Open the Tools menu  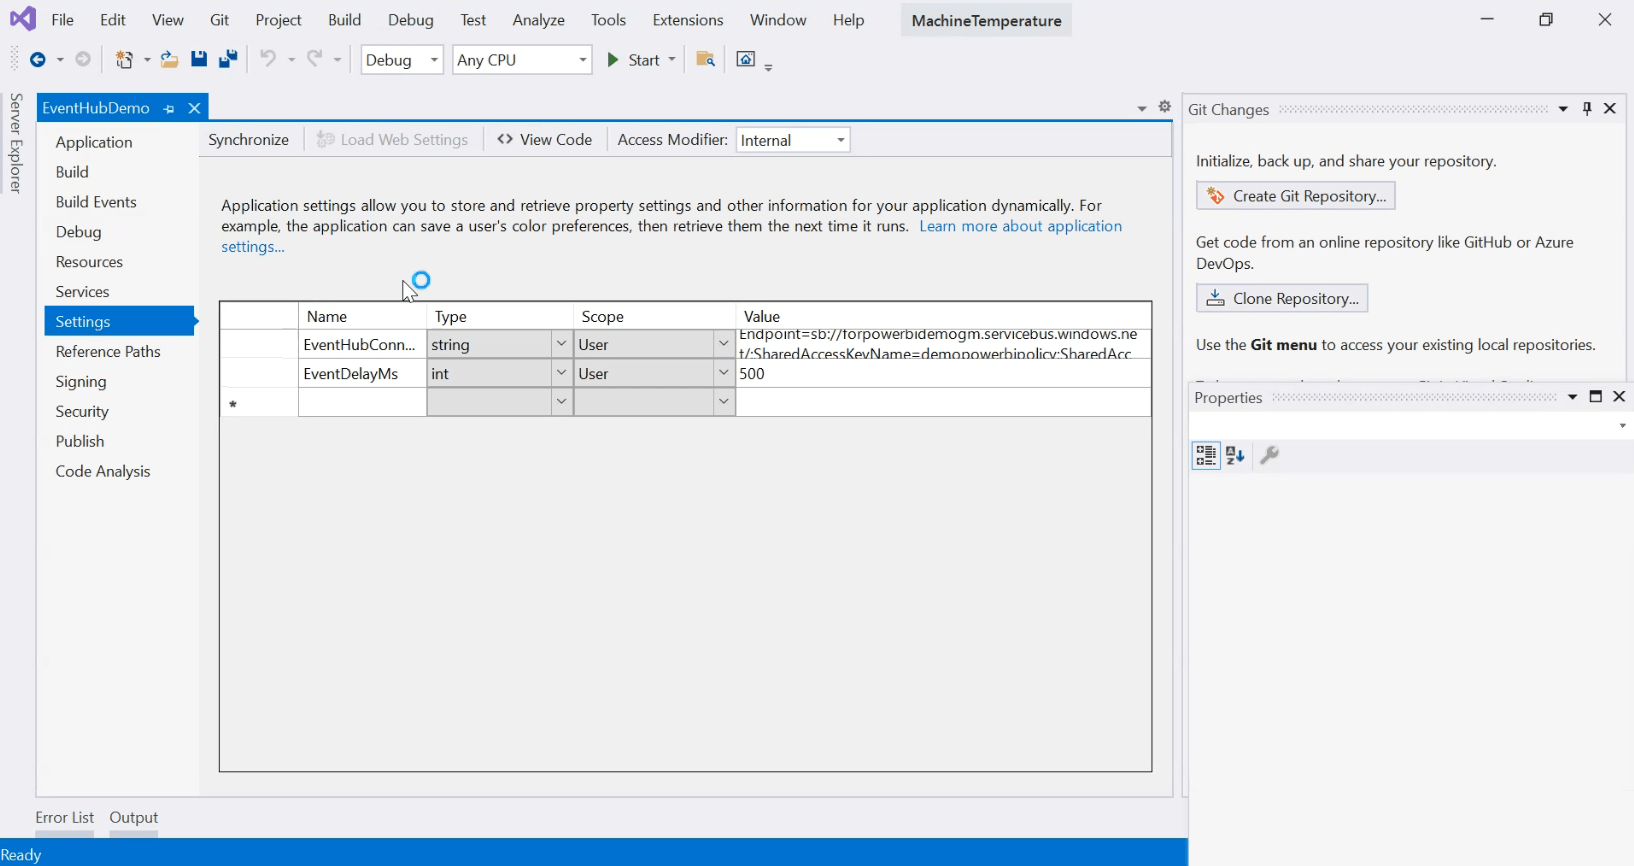pyautogui.click(x=608, y=20)
